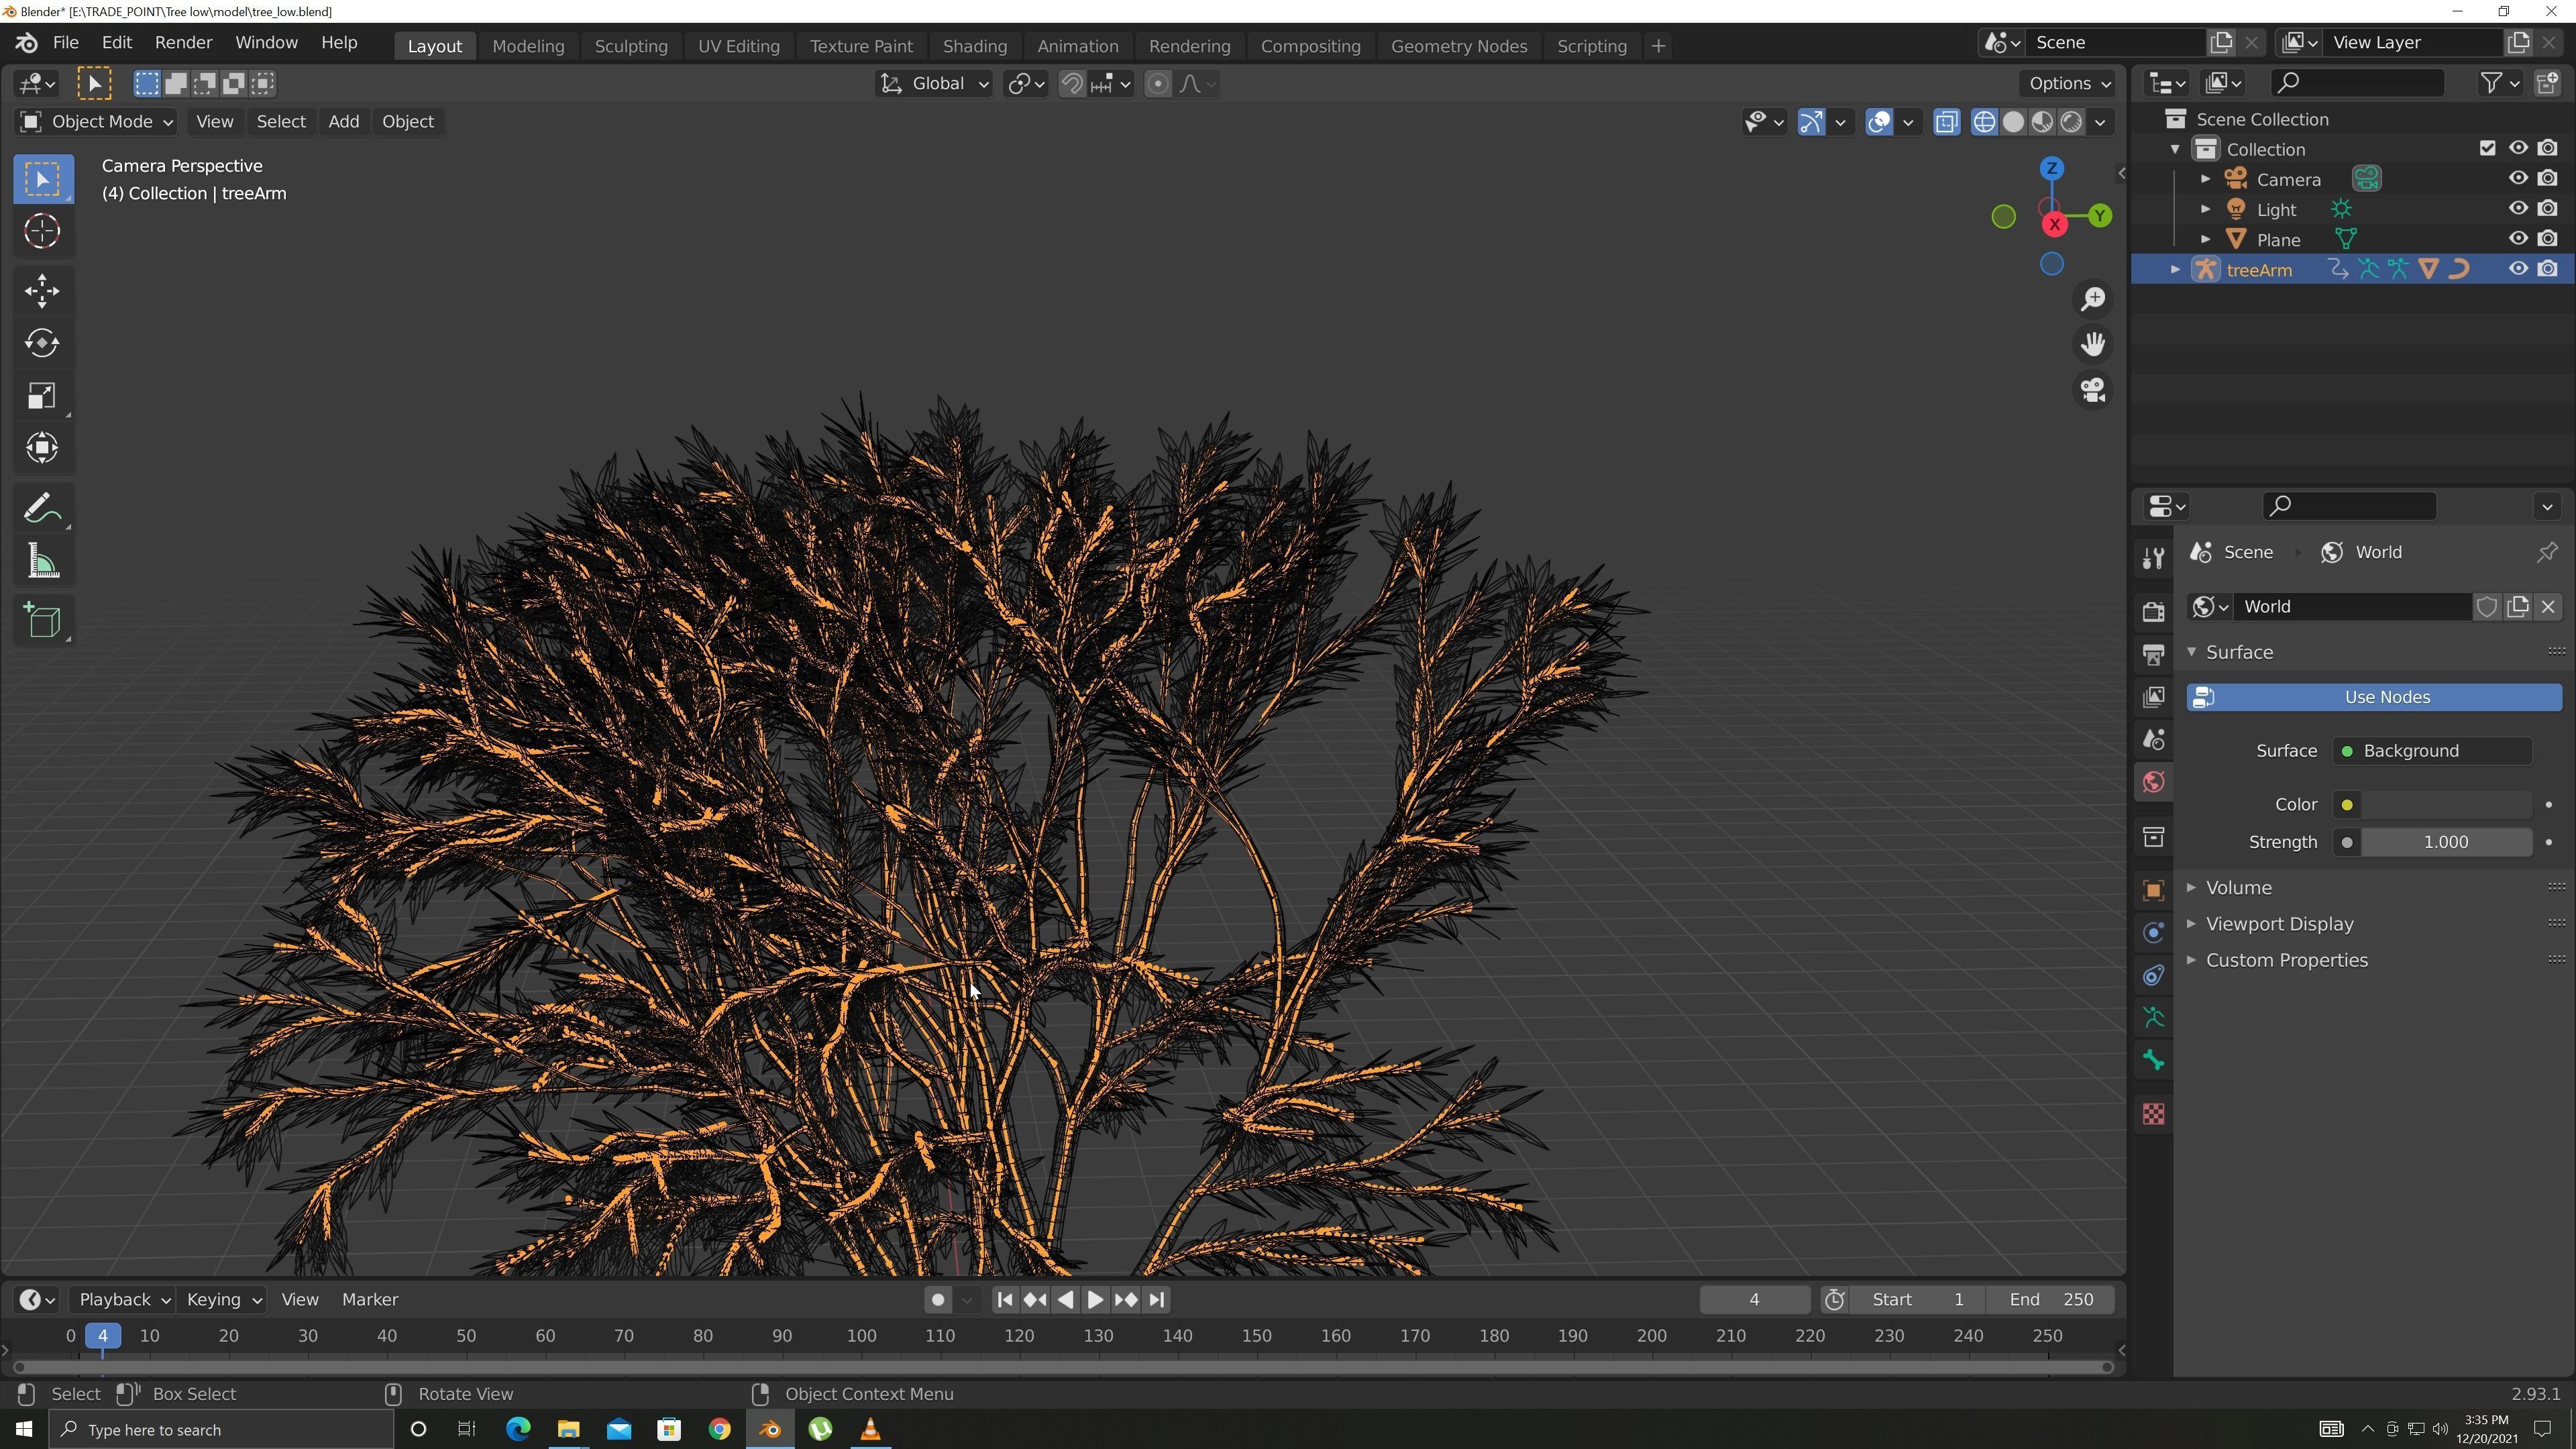Open Object Mode dropdown
The height and width of the screenshot is (1449, 2576).
point(96,122)
